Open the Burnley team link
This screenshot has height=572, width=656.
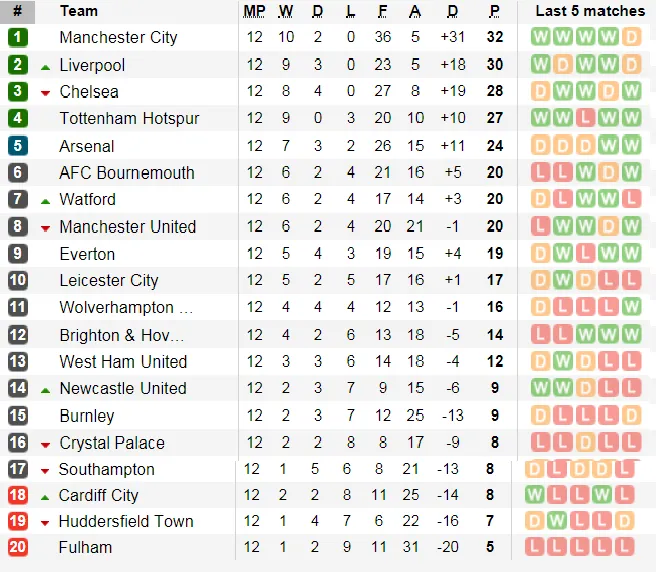pyautogui.click(x=86, y=416)
